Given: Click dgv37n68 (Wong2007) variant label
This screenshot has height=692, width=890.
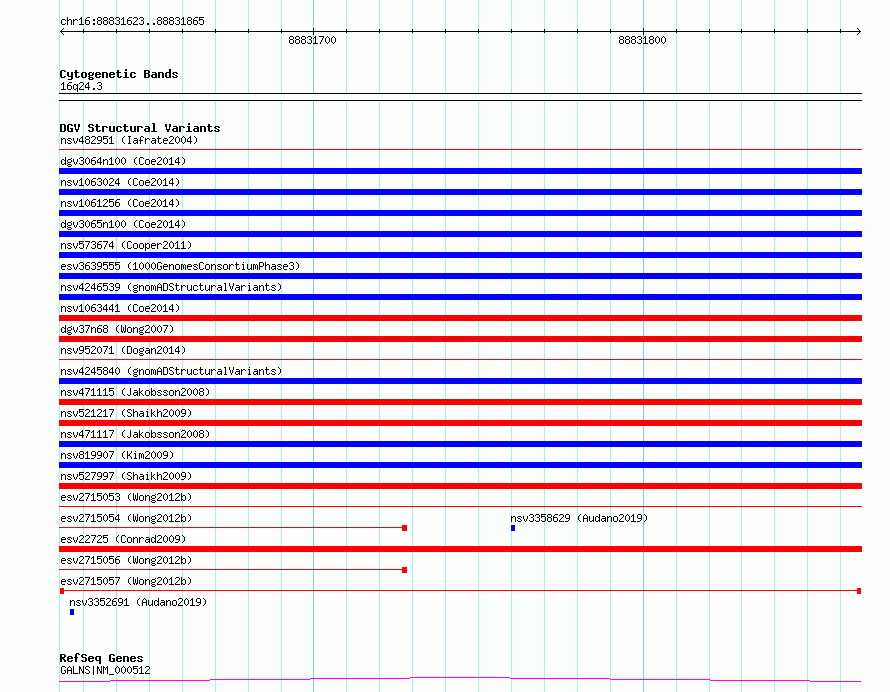Looking at the screenshot, I should (117, 329).
